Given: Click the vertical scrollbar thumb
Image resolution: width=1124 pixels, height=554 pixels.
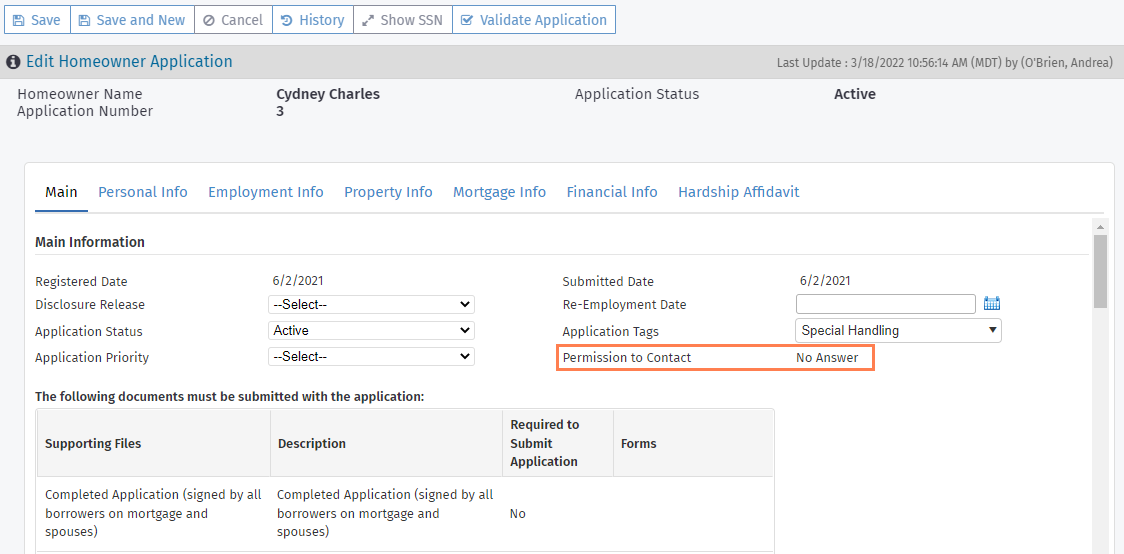Looking at the screenshot, I should [x=1100, y=271].
